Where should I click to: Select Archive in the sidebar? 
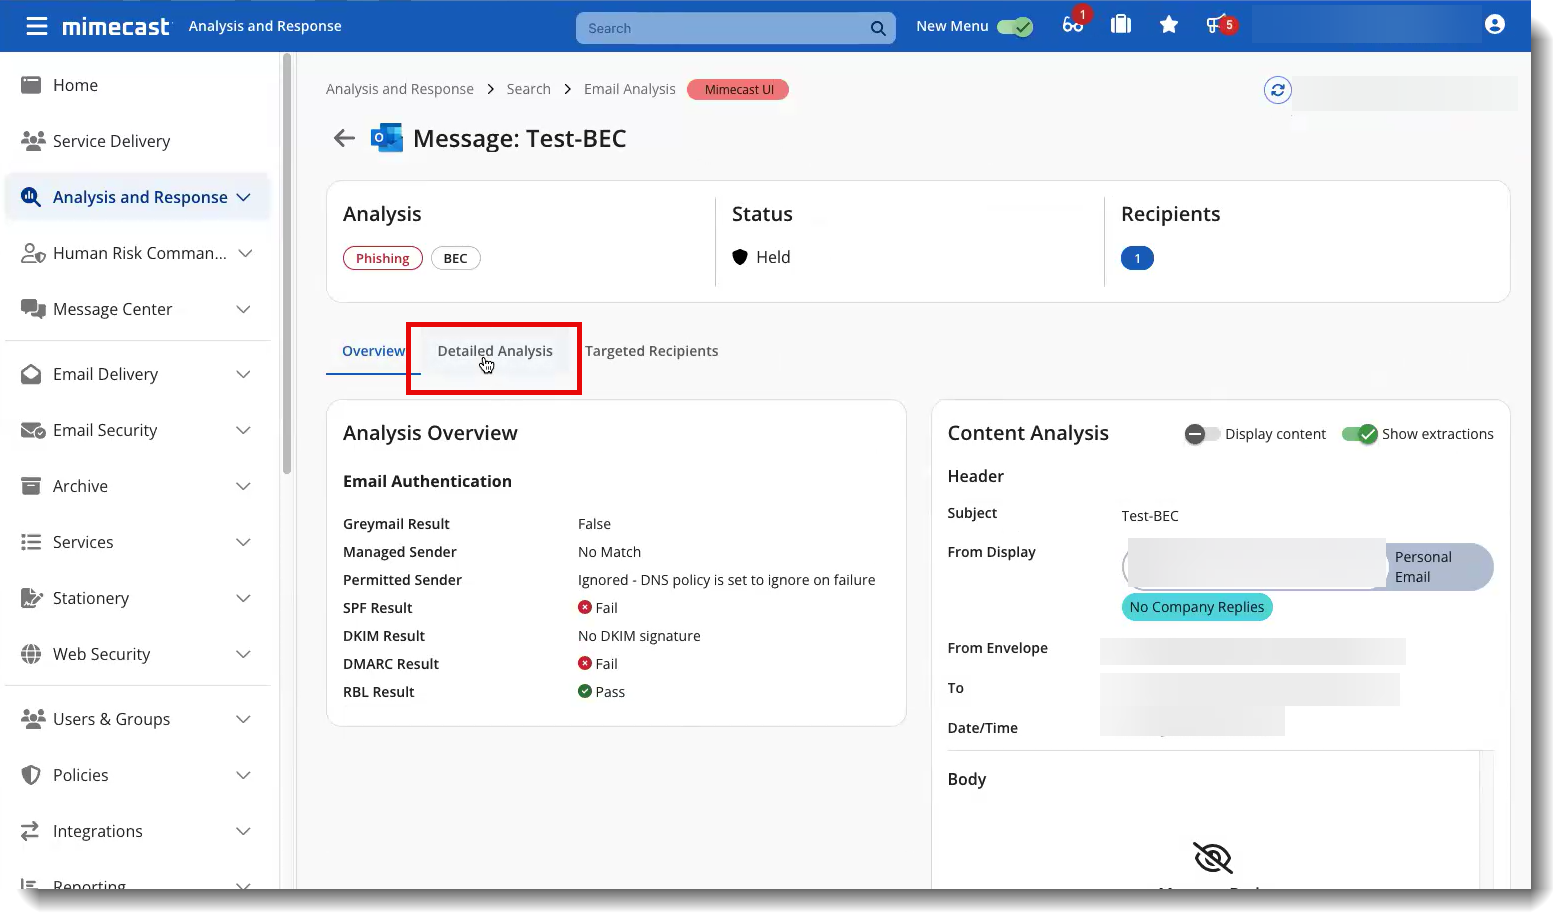(80, 486)
